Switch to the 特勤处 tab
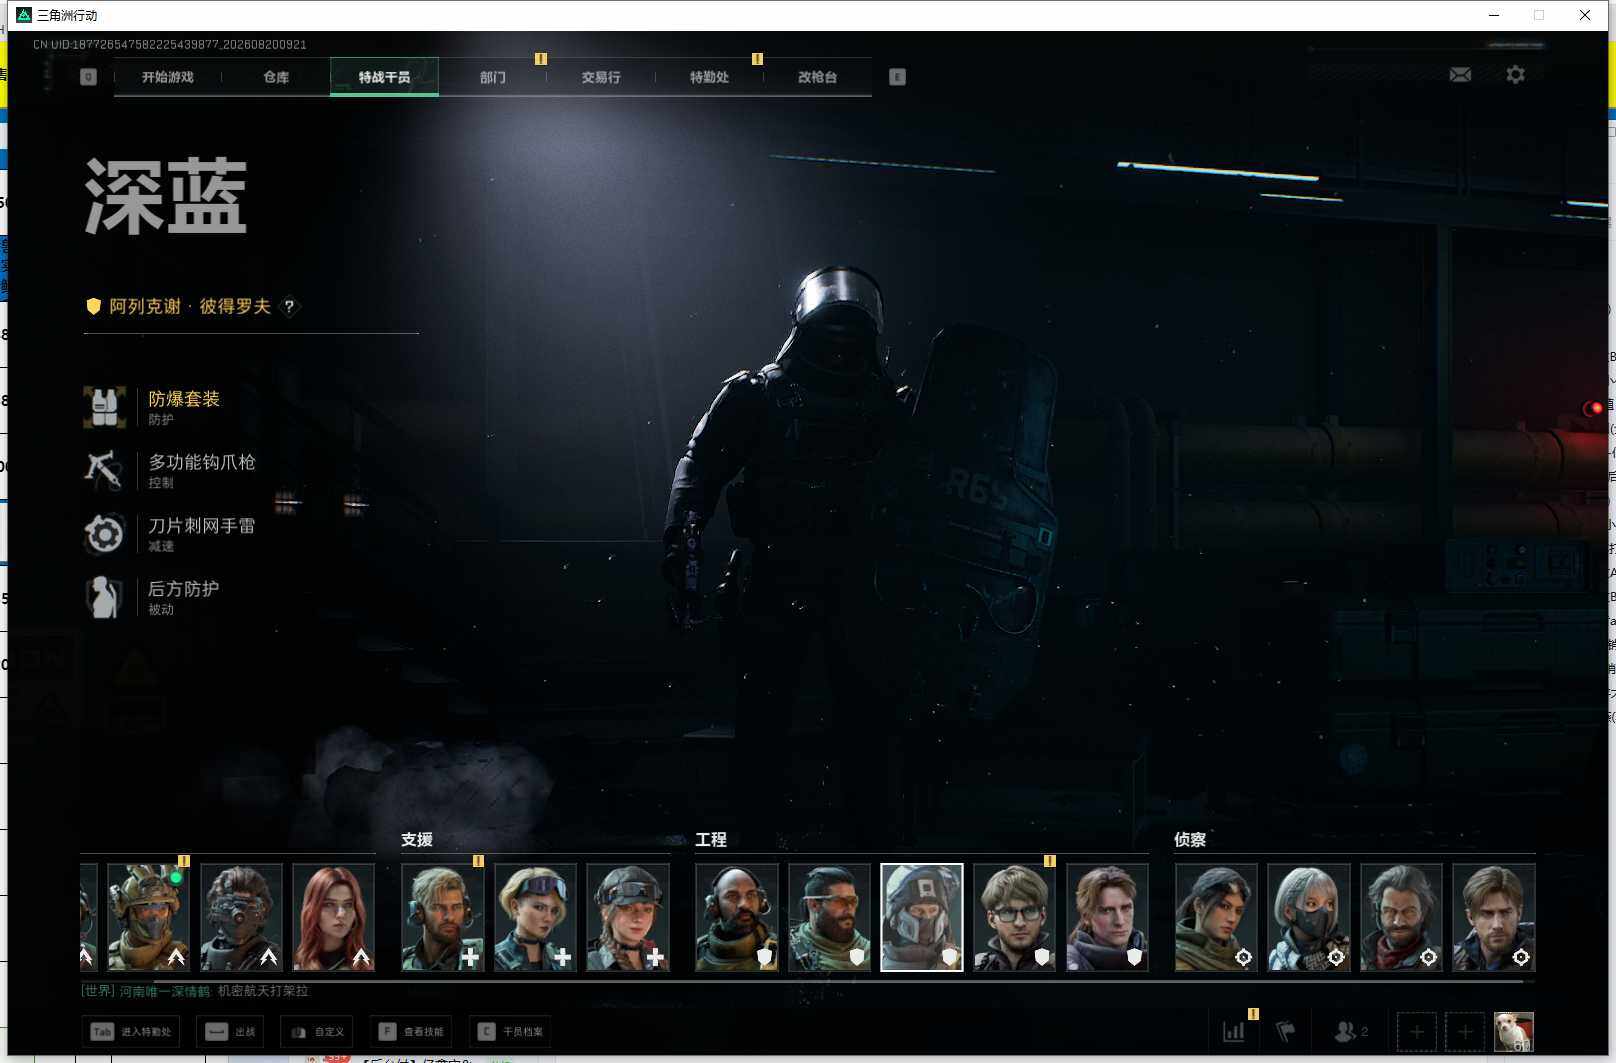 click(x=709, y=77)
